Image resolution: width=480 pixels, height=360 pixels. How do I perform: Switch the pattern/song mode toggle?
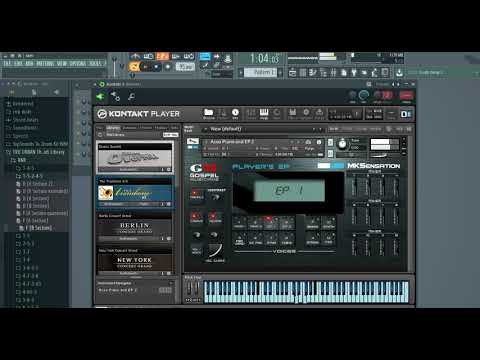(x=134, y=67)
